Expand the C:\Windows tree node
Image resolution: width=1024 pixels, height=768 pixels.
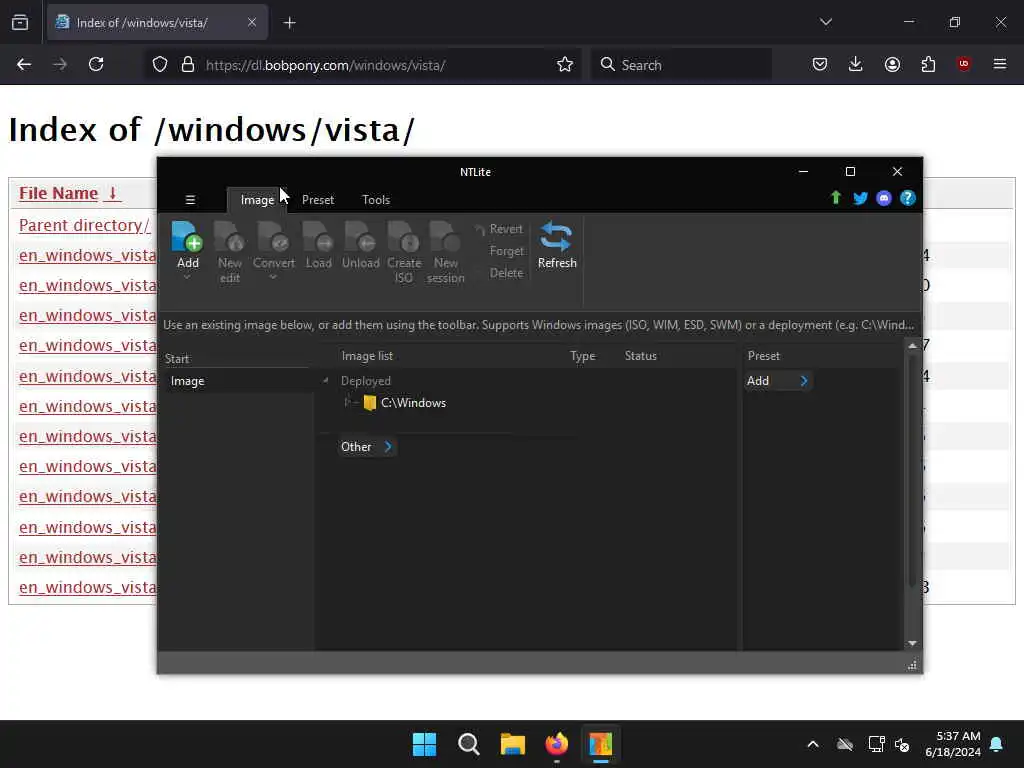347,402
